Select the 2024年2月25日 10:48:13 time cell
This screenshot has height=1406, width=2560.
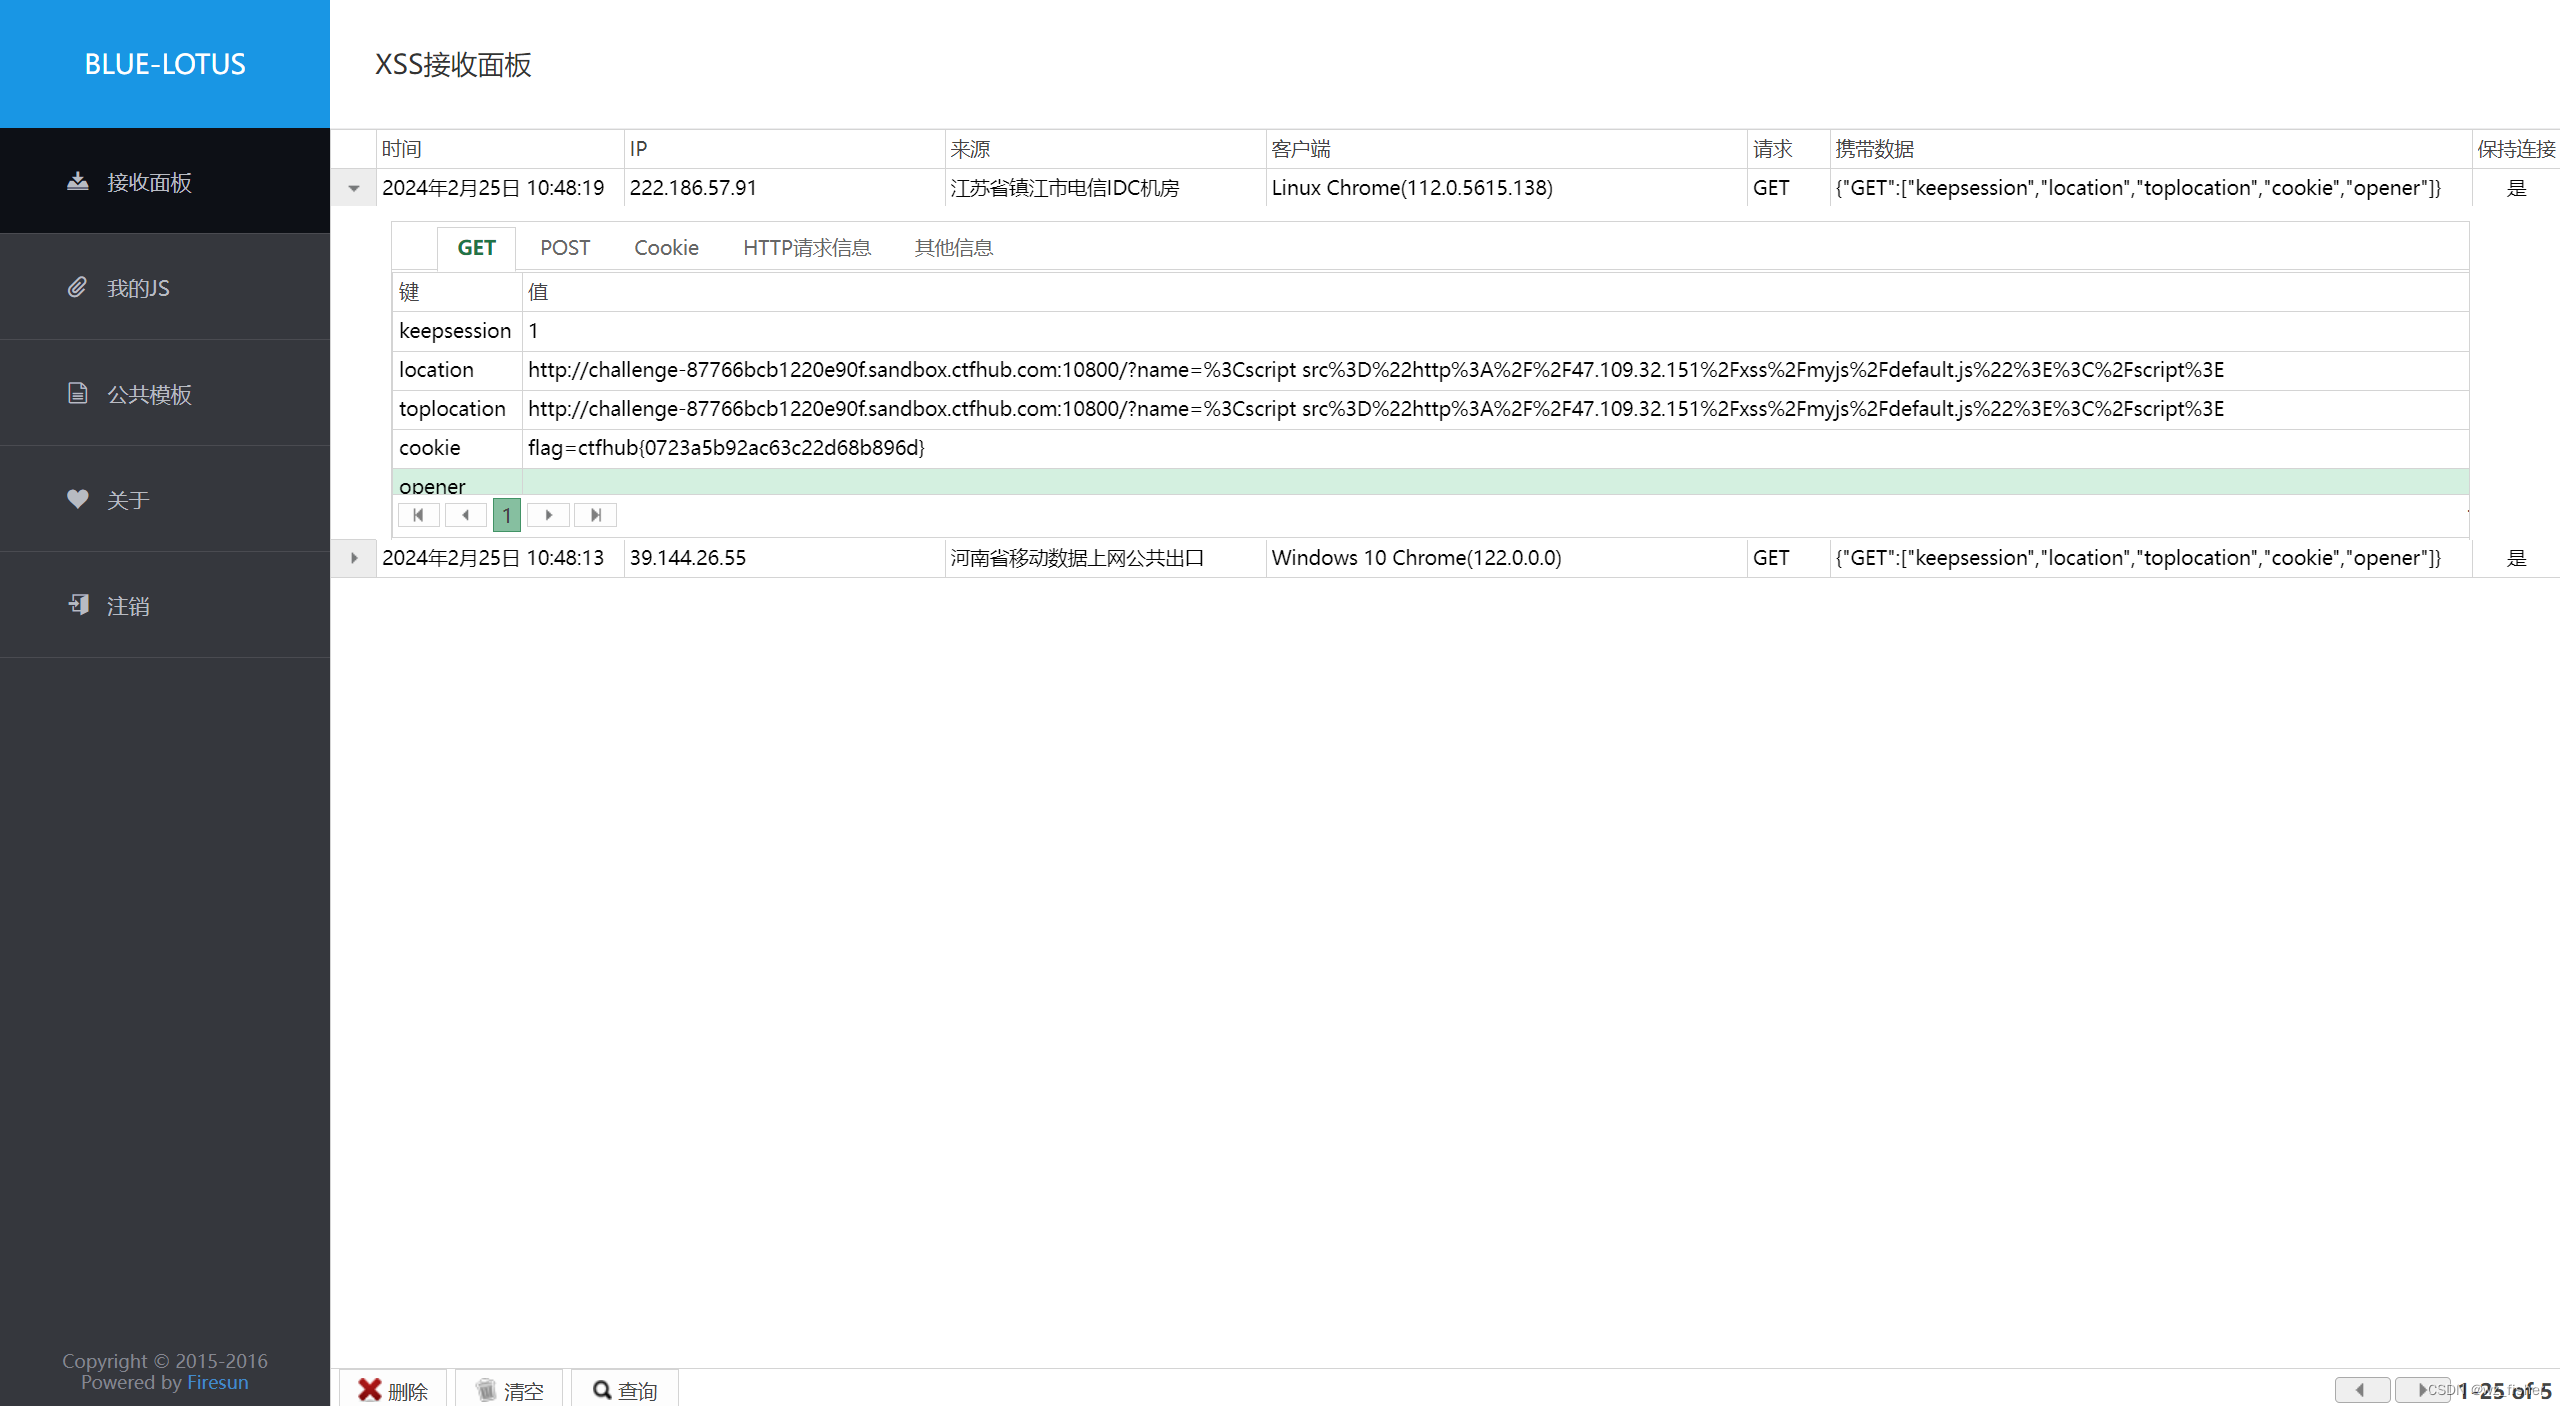(500, 558)
